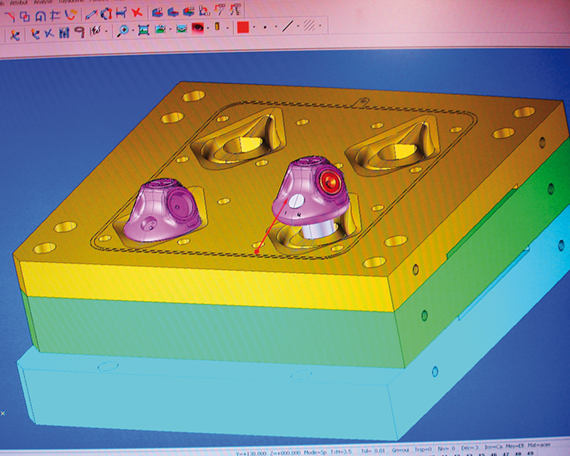Click the 'Gri=oui' status entry
The image size is (570, 456).
coord(401,450)
